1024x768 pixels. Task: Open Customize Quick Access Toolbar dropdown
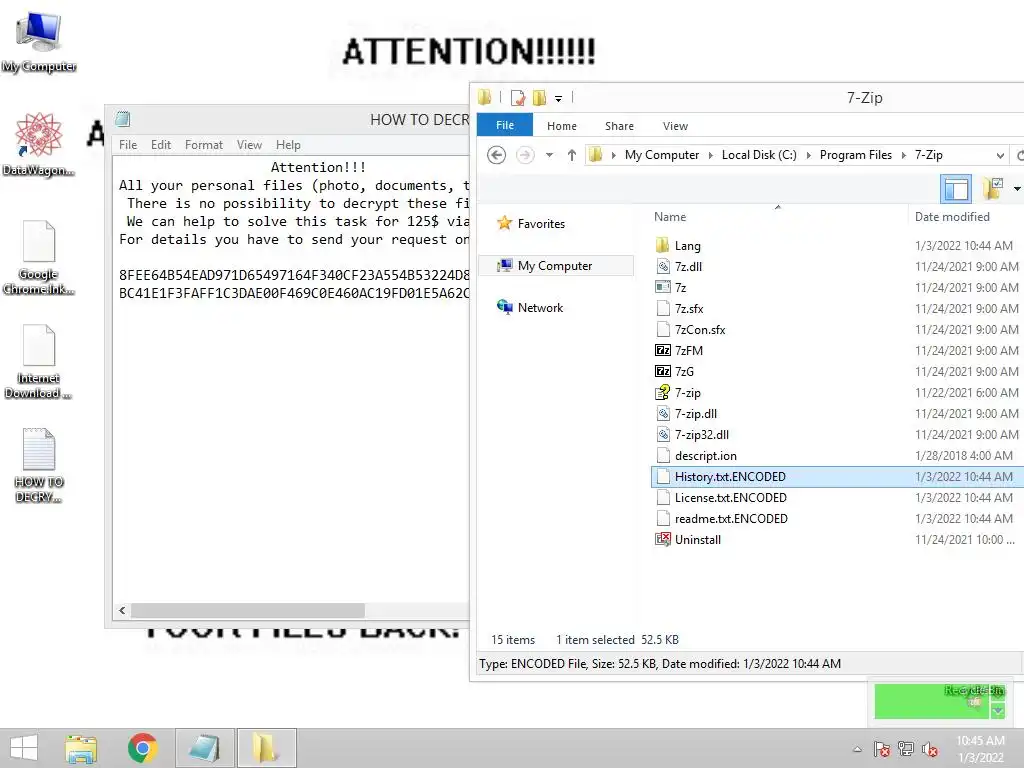pyautogui.click(x=558, y=99)
